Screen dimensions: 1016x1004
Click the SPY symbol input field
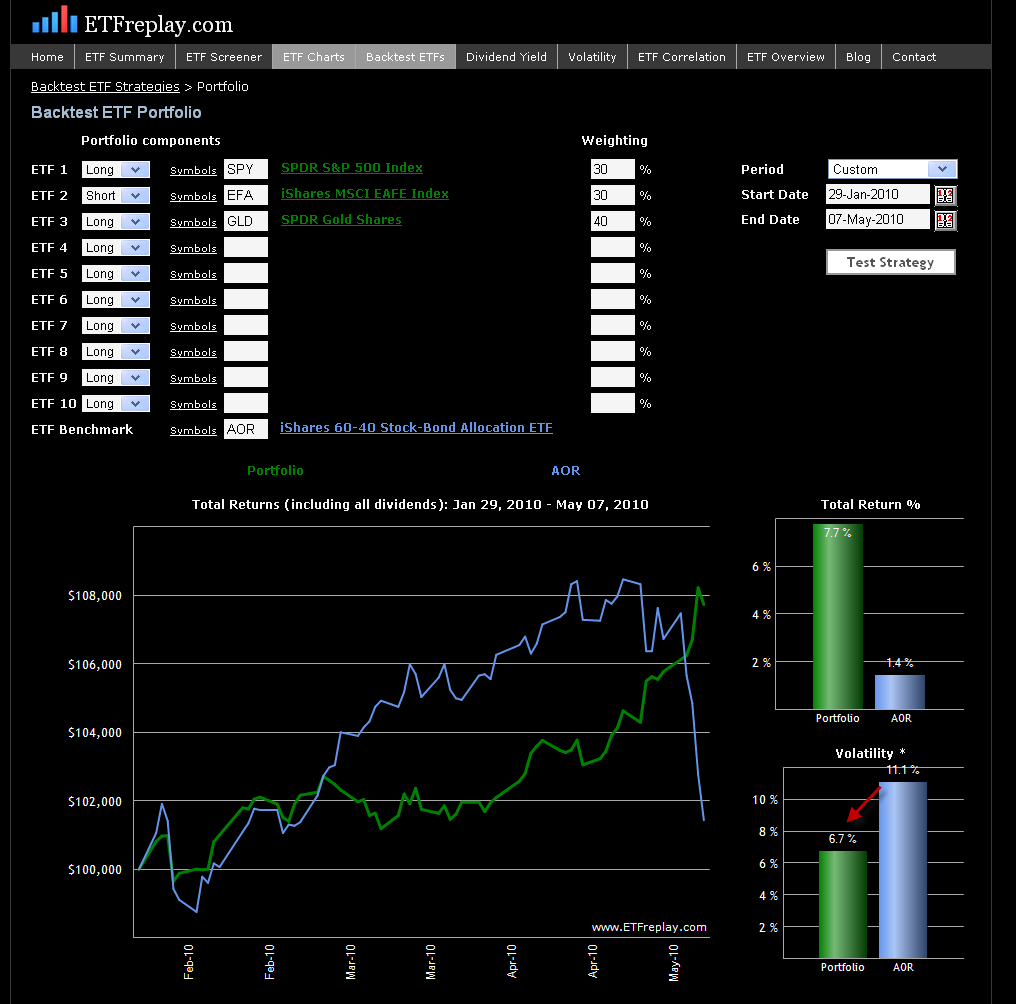246,169
